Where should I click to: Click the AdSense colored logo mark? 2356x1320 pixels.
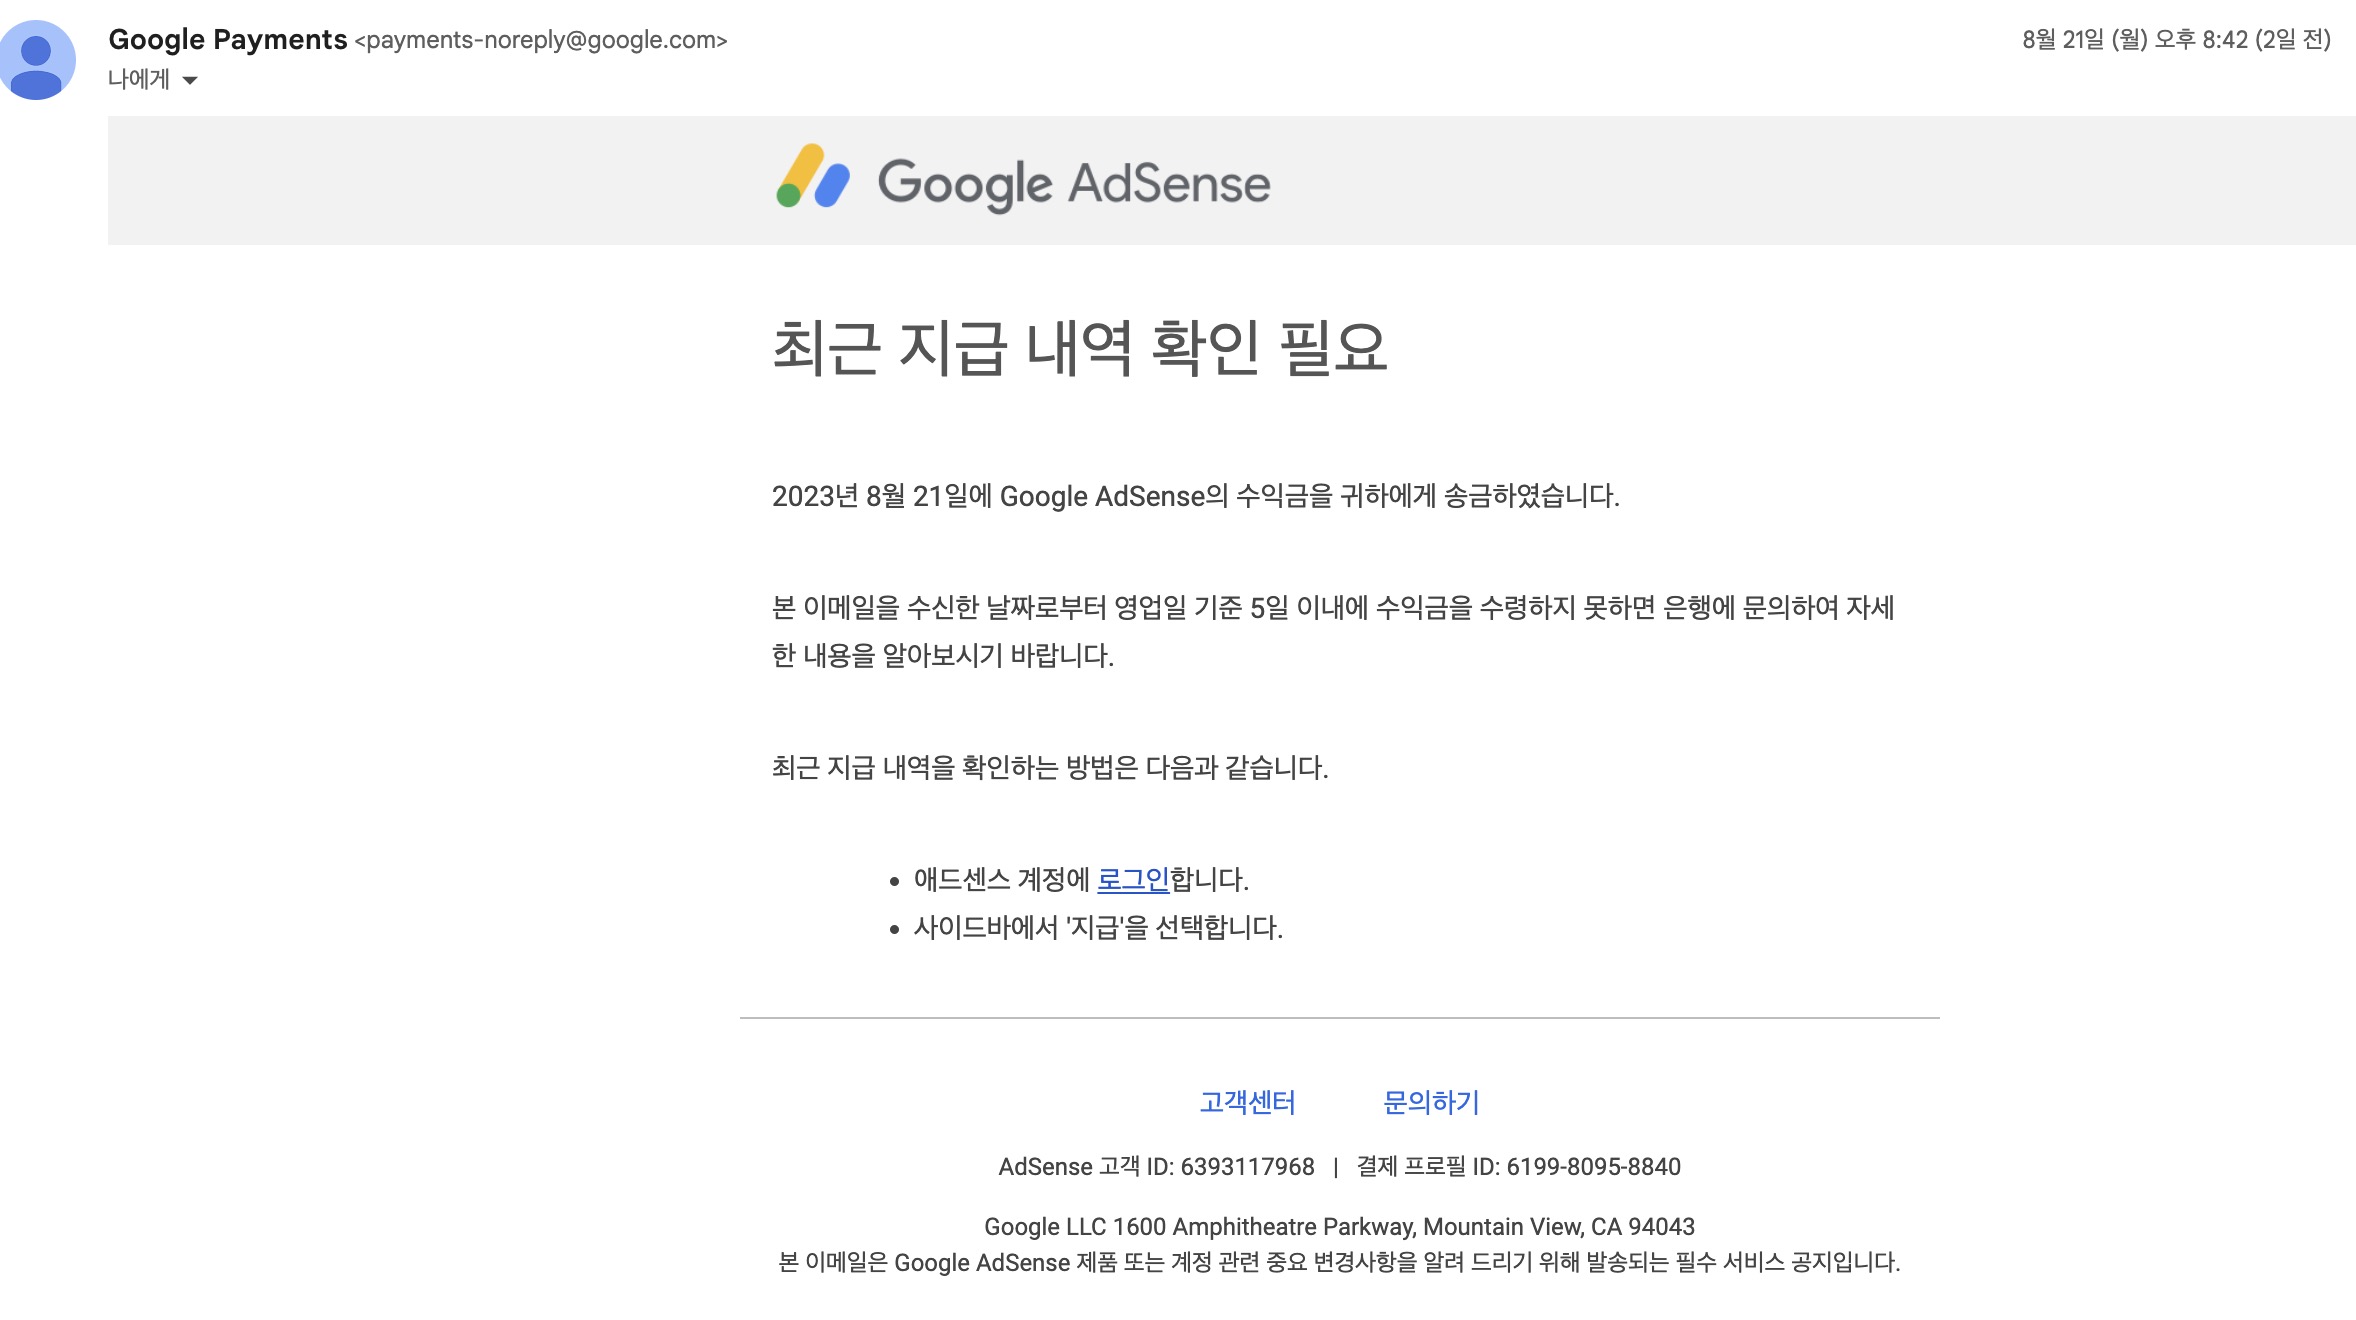pos(813,177)
